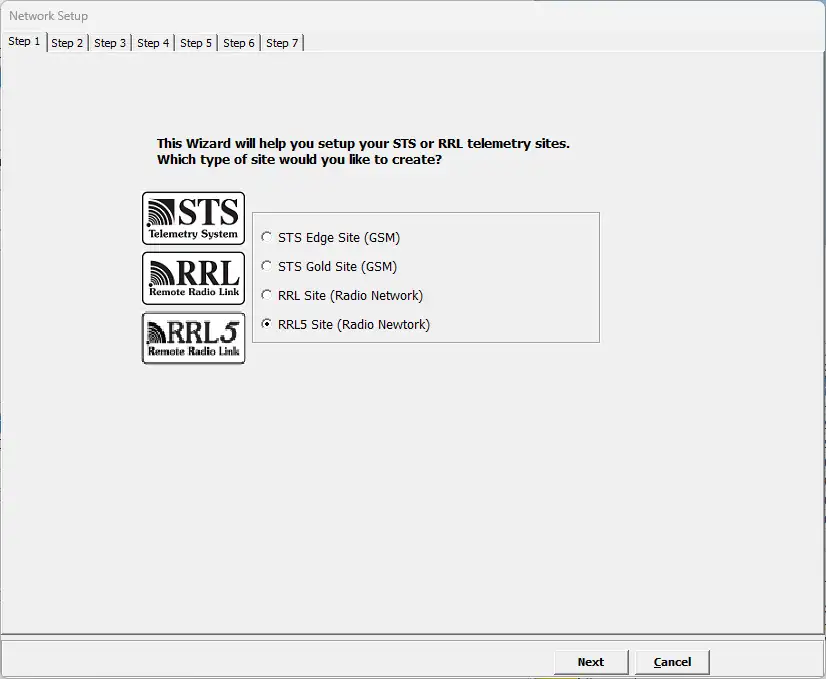Click the Network Setup window title

point(49,16)
